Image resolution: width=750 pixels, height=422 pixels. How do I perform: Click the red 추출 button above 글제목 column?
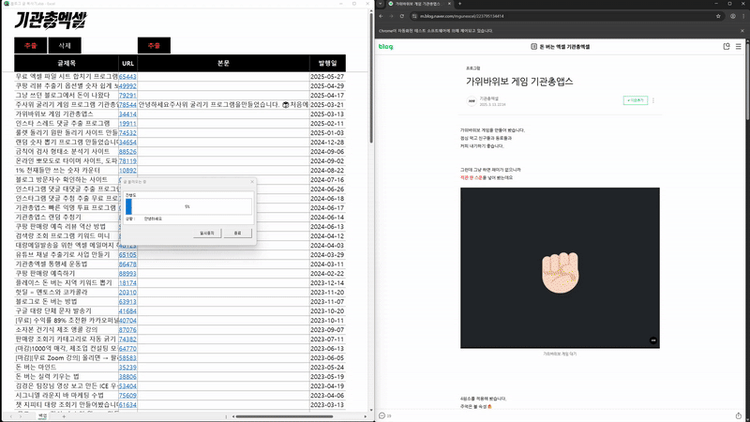[x=31, y=45]
